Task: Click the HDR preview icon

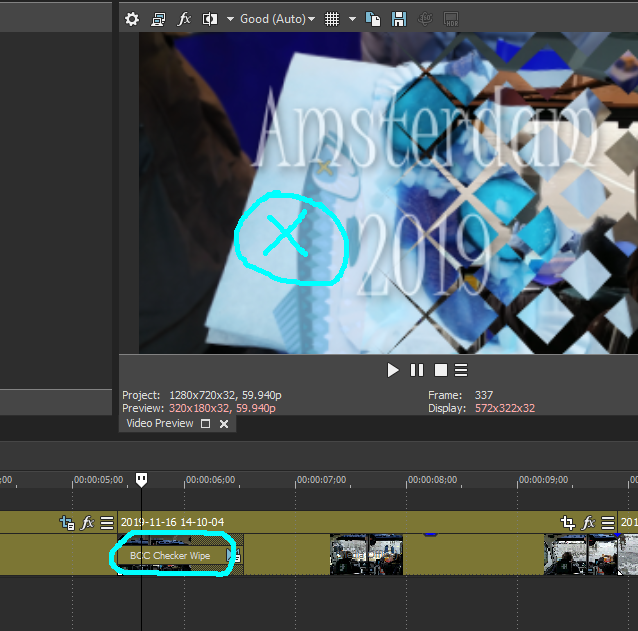Action: pos(451,19)
